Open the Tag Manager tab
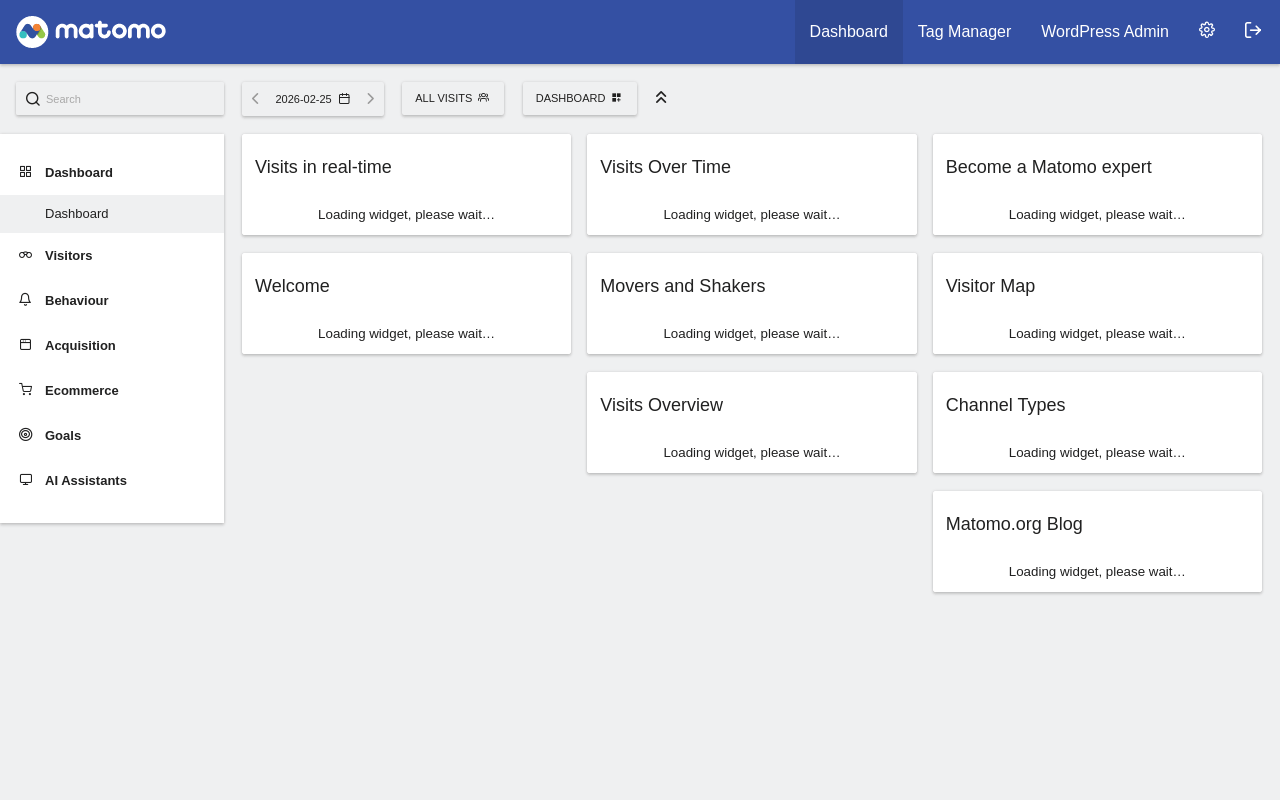 coord(964,32)
